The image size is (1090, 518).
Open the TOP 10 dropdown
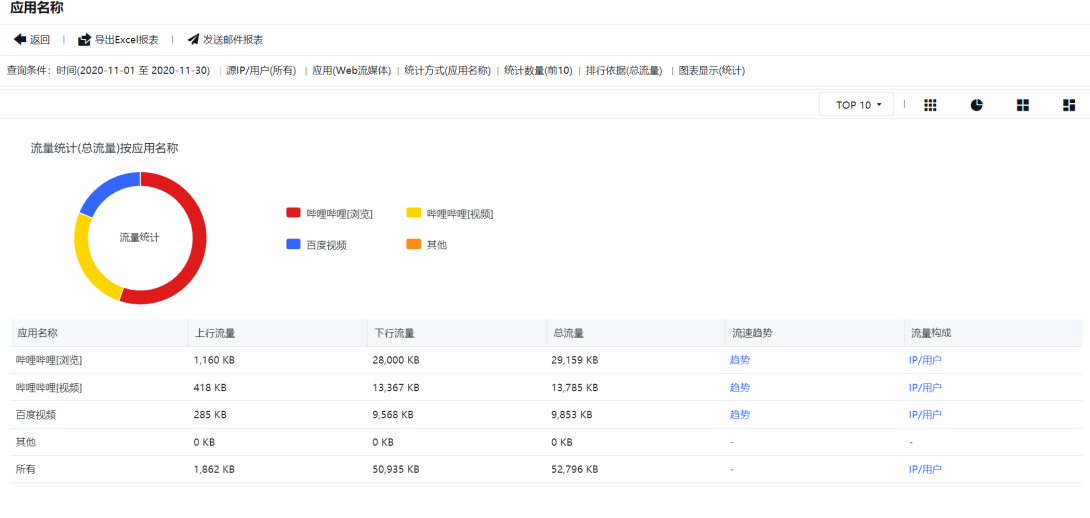[x=858, y=105]
